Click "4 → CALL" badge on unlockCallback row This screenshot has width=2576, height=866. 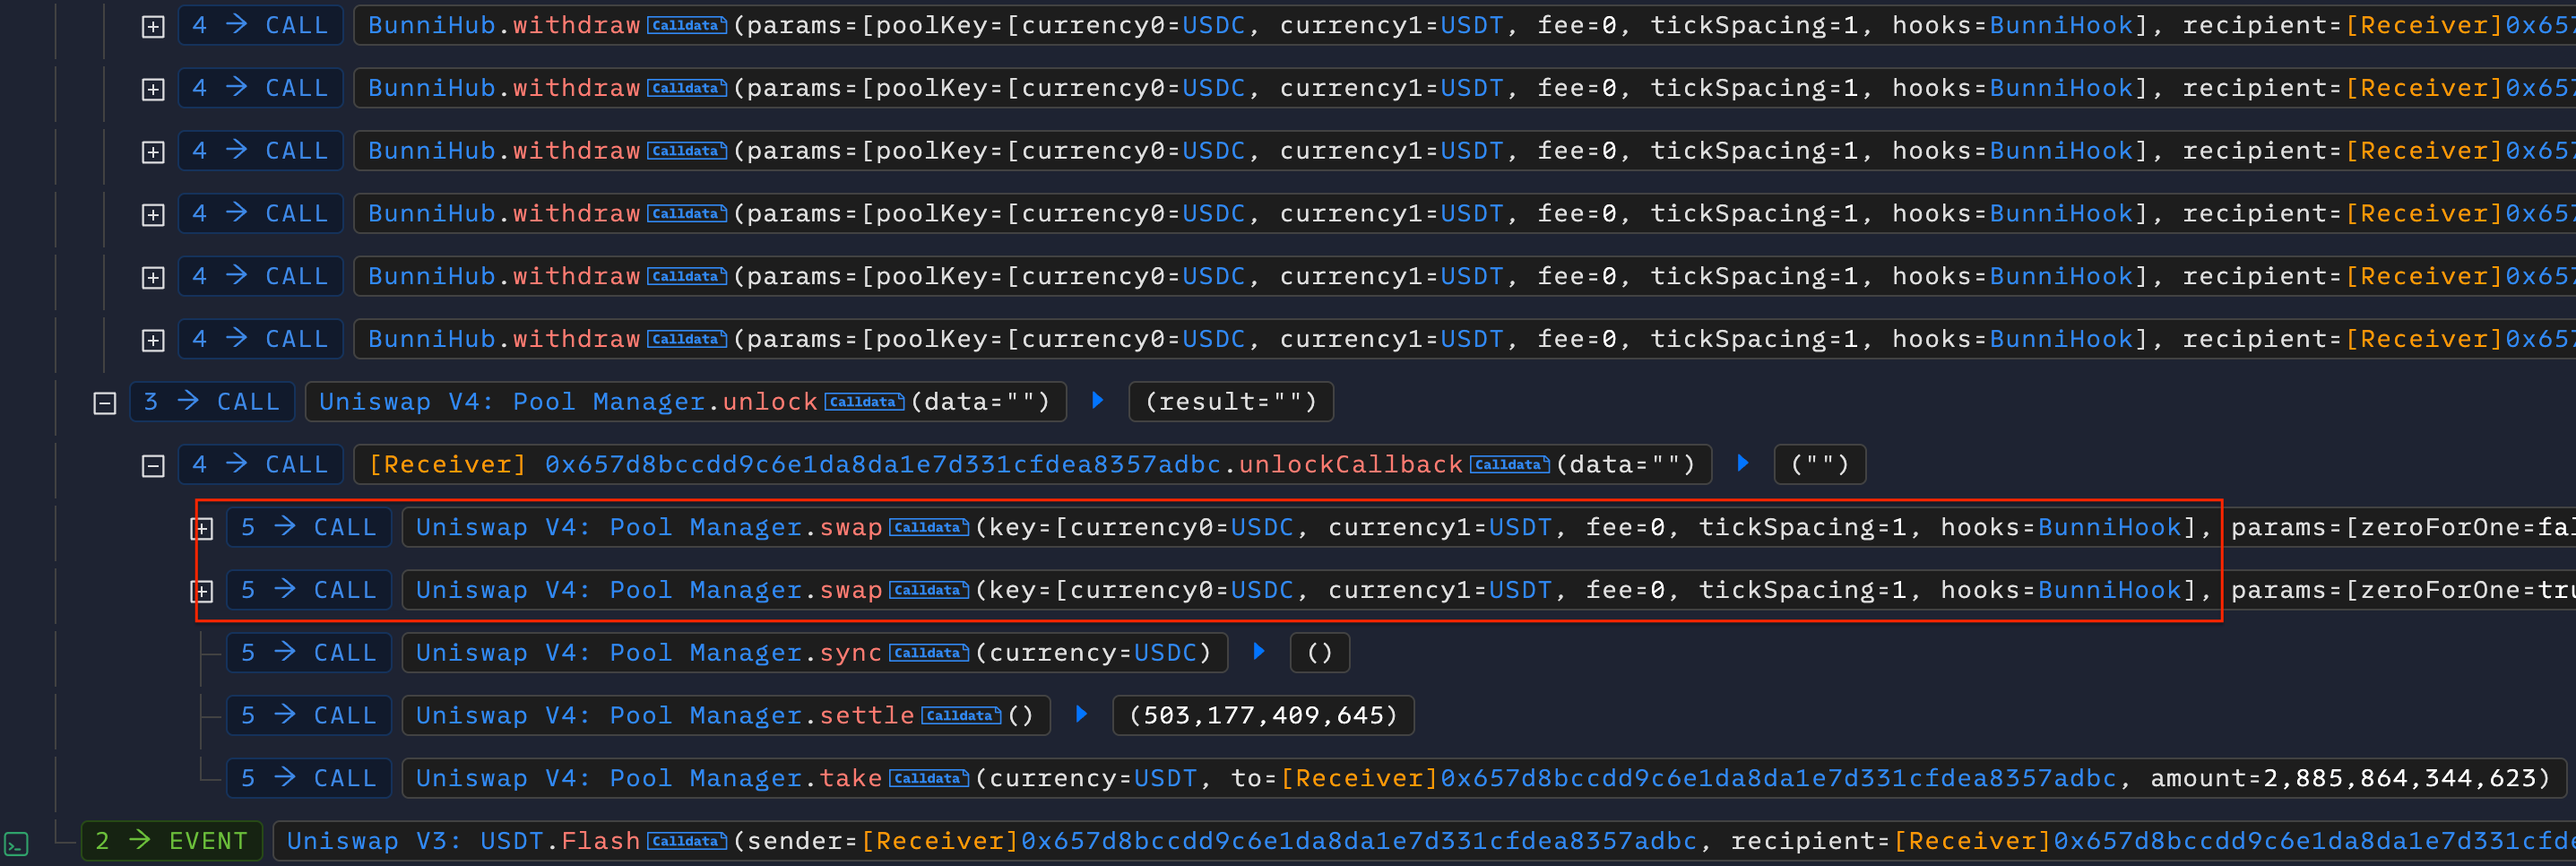pos(260,465)
